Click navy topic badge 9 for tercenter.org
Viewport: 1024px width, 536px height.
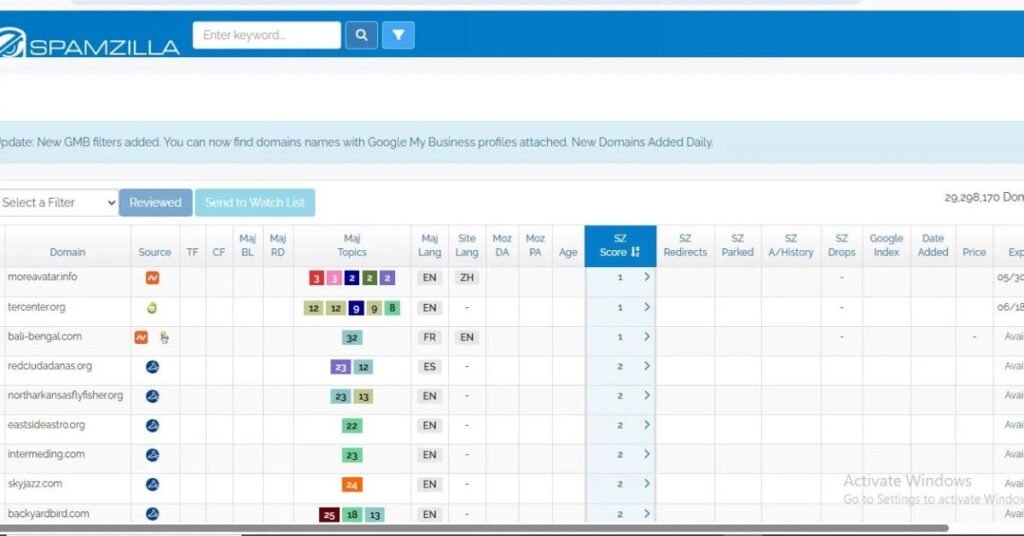coord(356,308)
